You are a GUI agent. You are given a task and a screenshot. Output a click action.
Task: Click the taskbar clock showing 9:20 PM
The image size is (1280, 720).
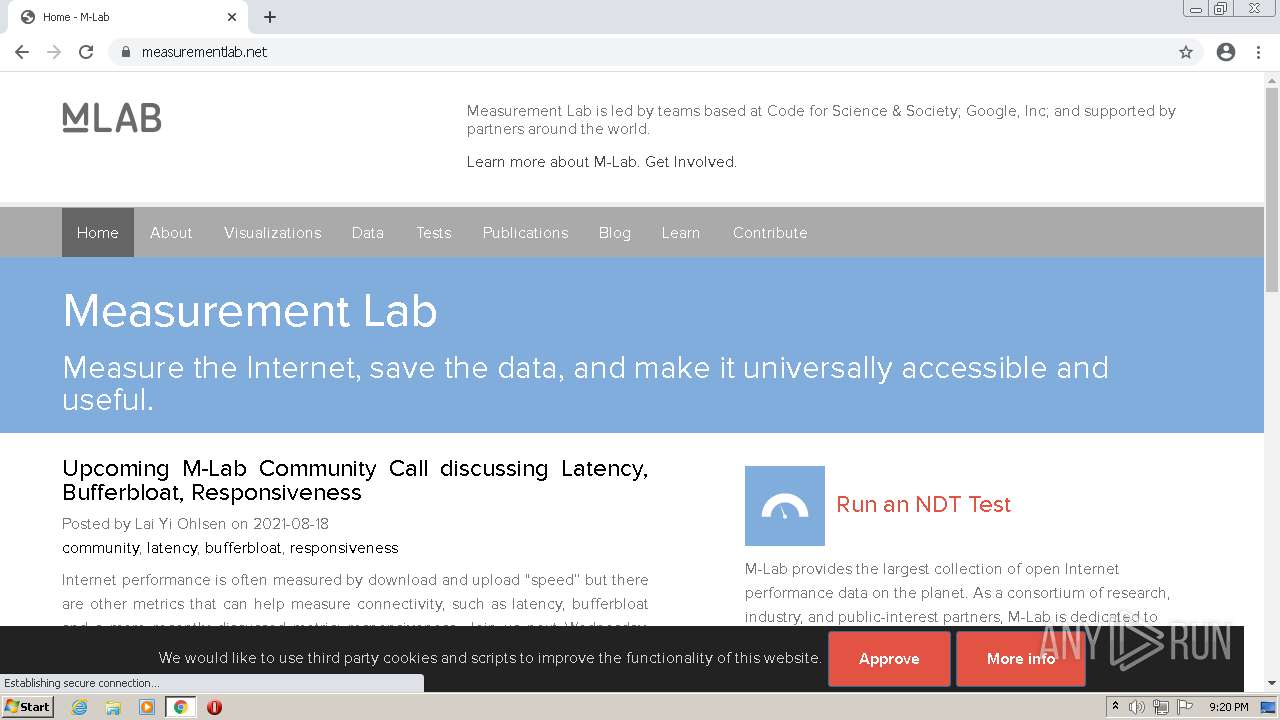click(x=1228, y=707)
